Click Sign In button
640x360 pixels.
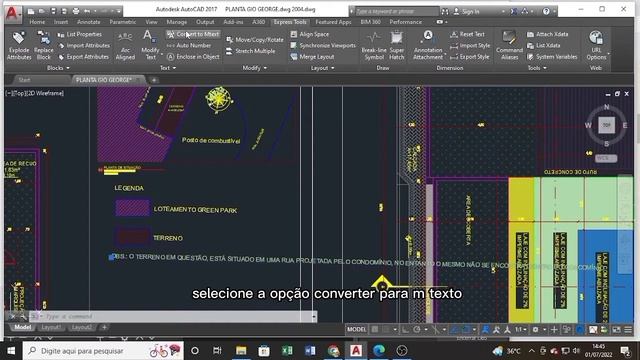[467, 12]
